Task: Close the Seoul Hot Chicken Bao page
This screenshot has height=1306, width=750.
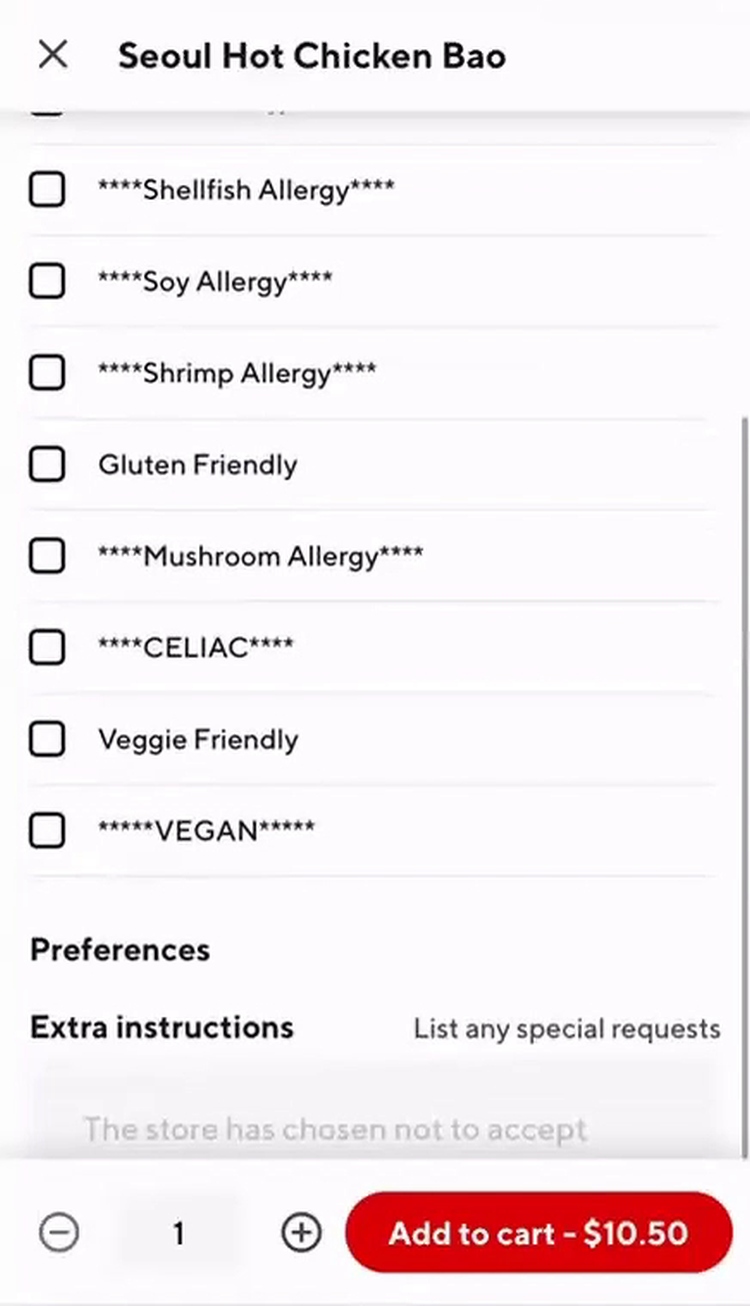Action: (53, 54)
